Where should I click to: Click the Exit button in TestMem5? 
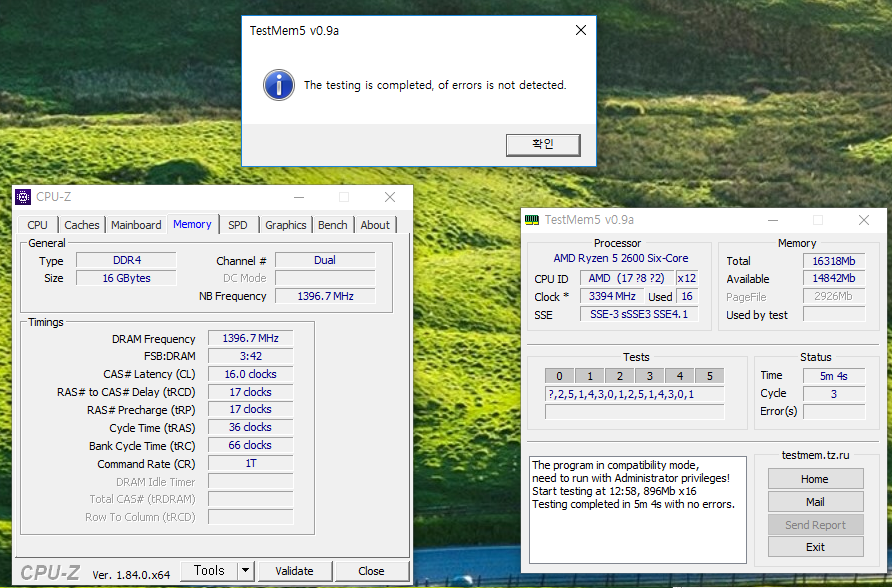click(815, 546)
